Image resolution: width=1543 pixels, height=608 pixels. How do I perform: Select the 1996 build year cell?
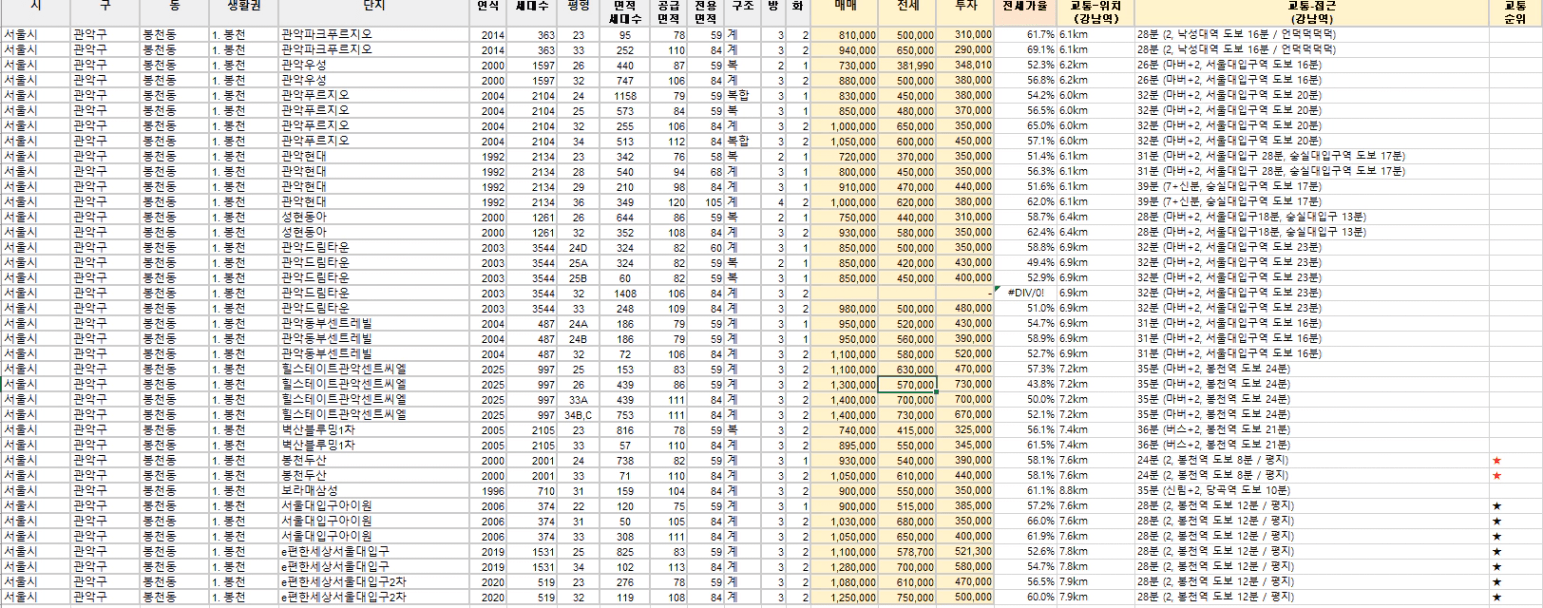pyautogui.click(x=489, y=490)
